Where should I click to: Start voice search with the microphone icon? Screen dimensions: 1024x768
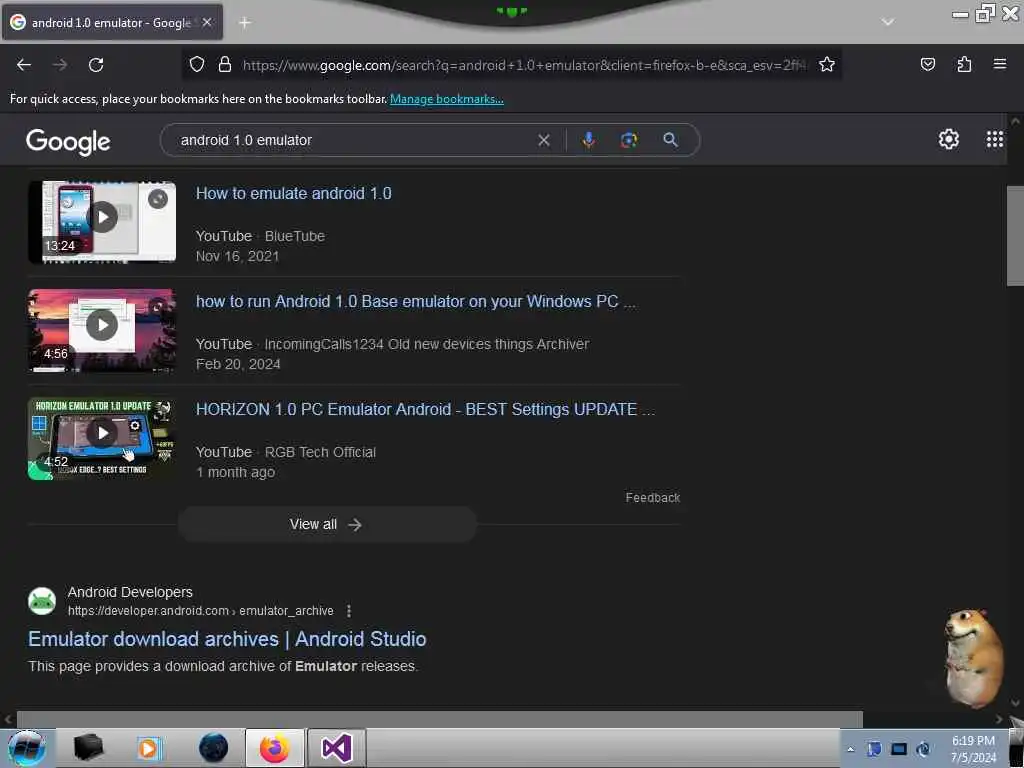point(588,140)
